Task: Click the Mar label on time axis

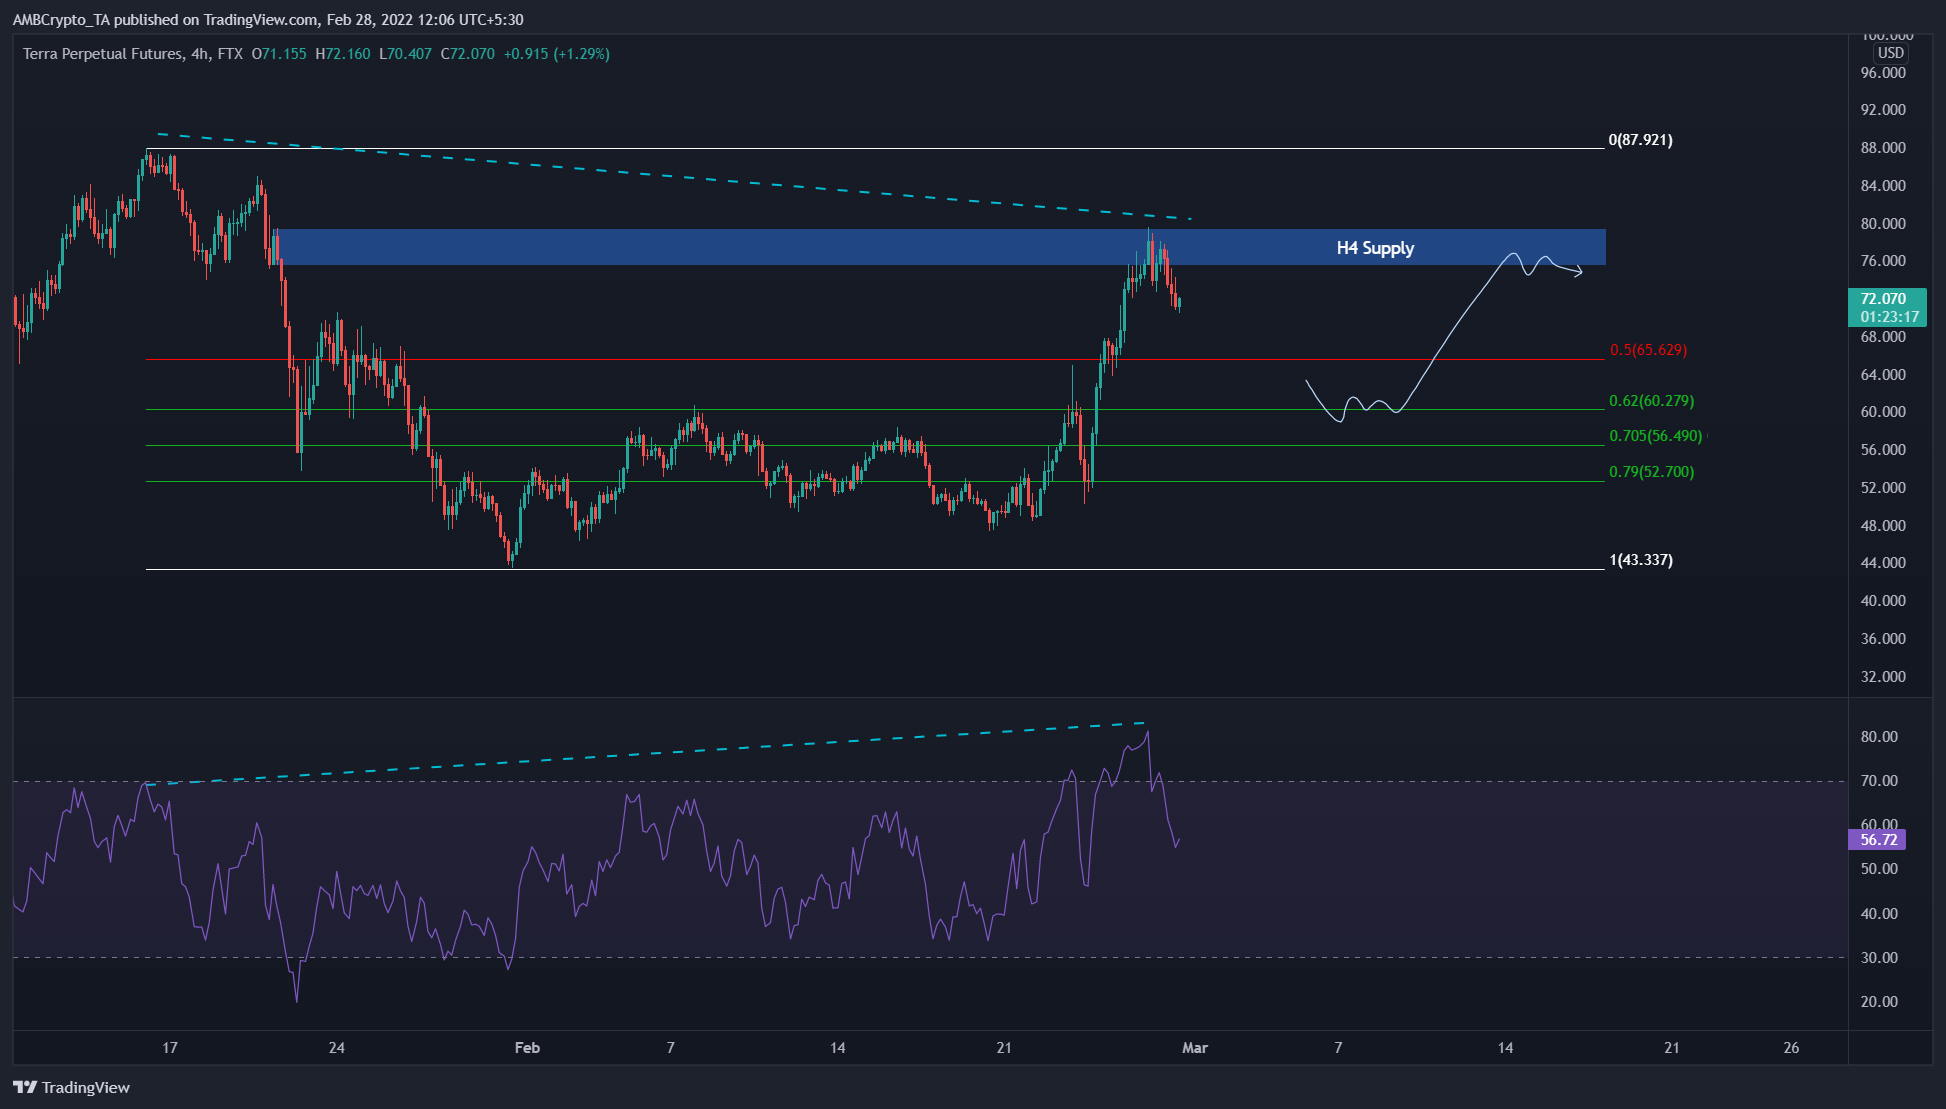Action: point(1194,1048)
